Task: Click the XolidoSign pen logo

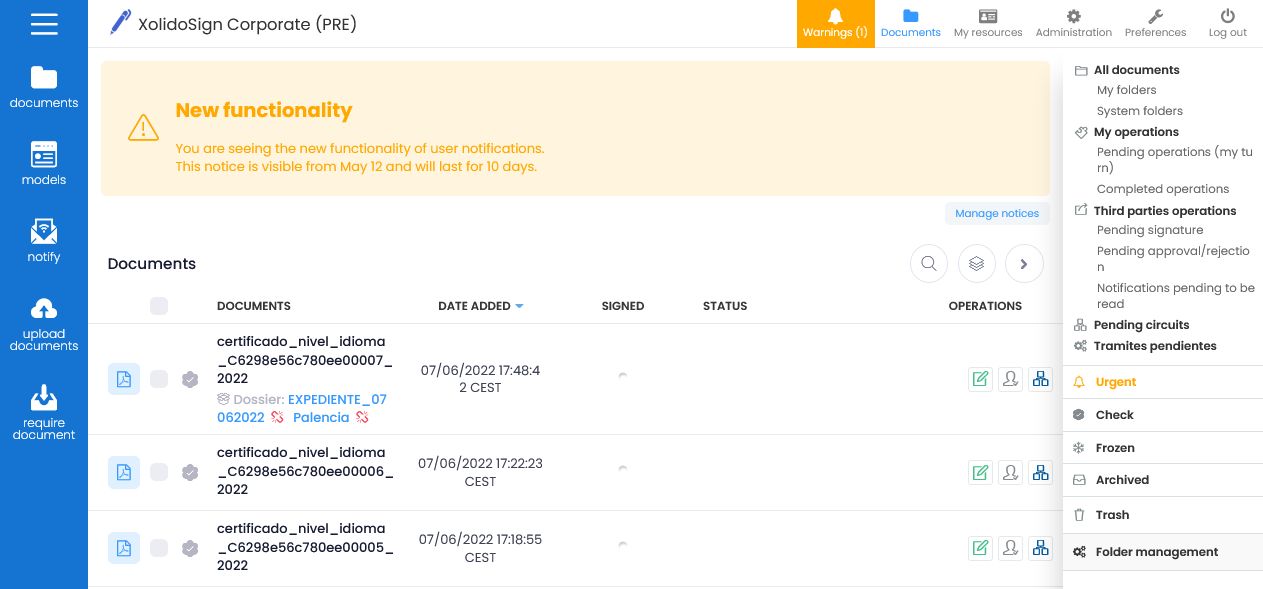Action: point(121,23)
